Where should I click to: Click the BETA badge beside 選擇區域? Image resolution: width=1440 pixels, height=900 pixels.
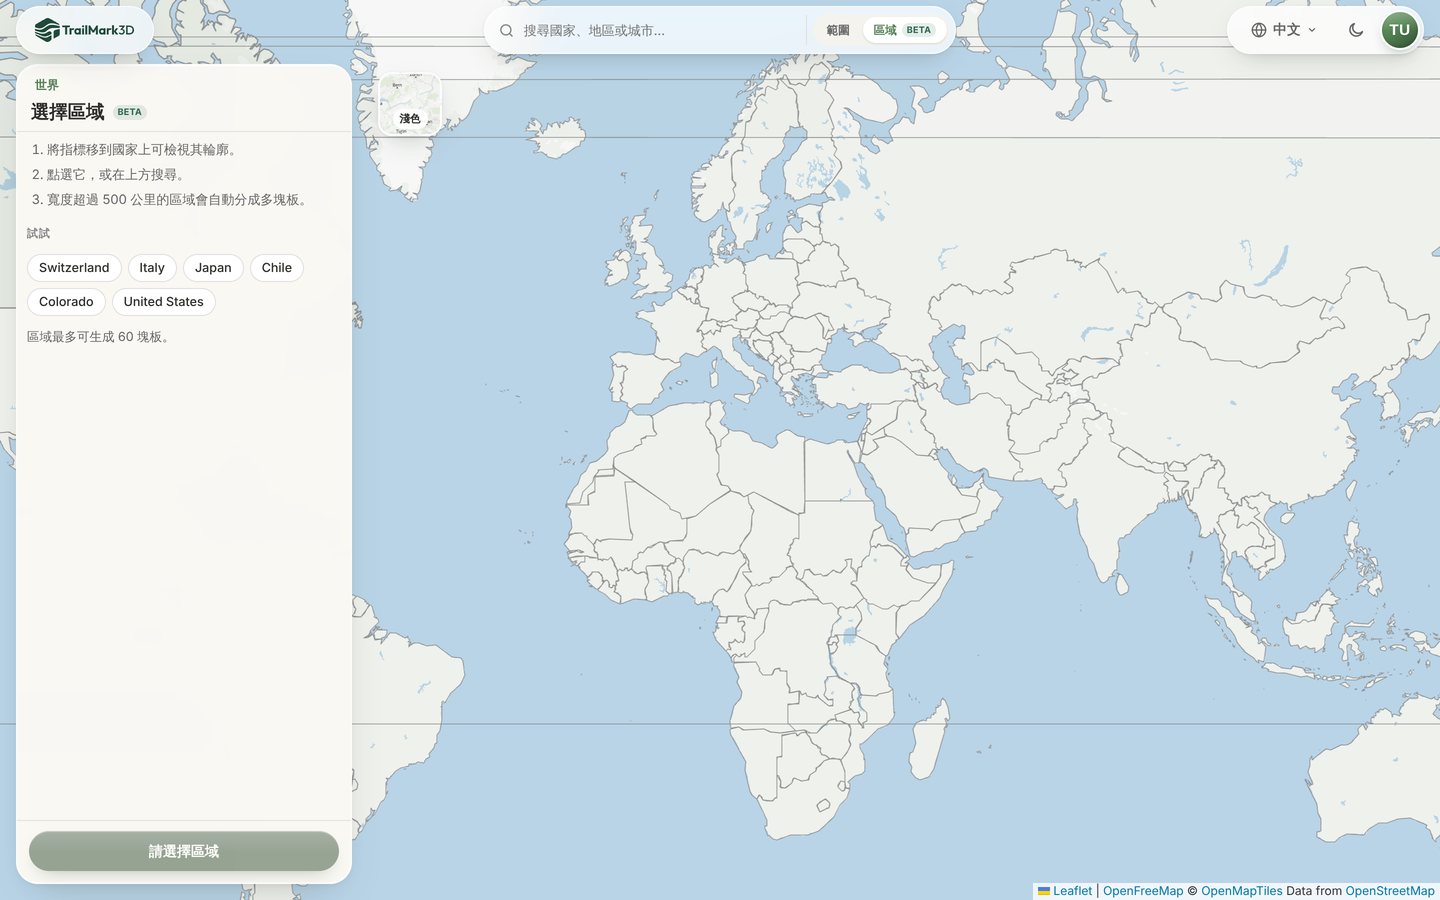pos(130,112)
